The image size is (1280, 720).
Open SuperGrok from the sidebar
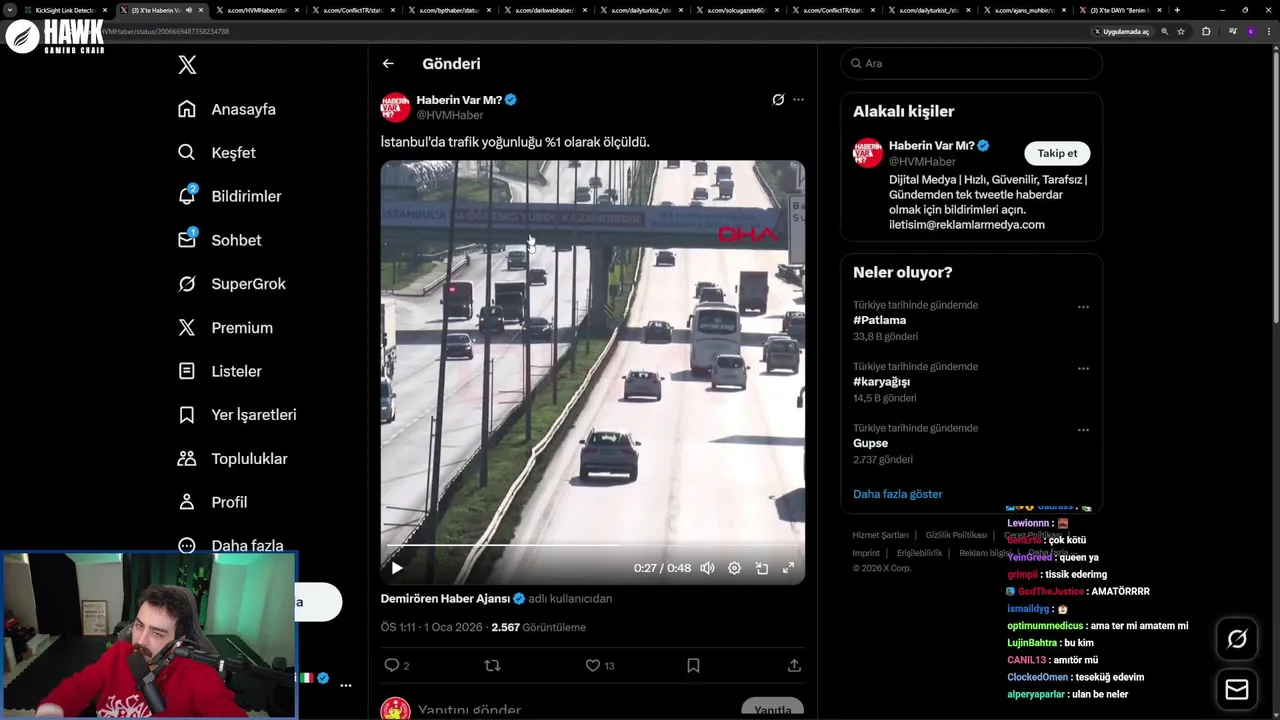pyautogui.click(x=231, y=284)
